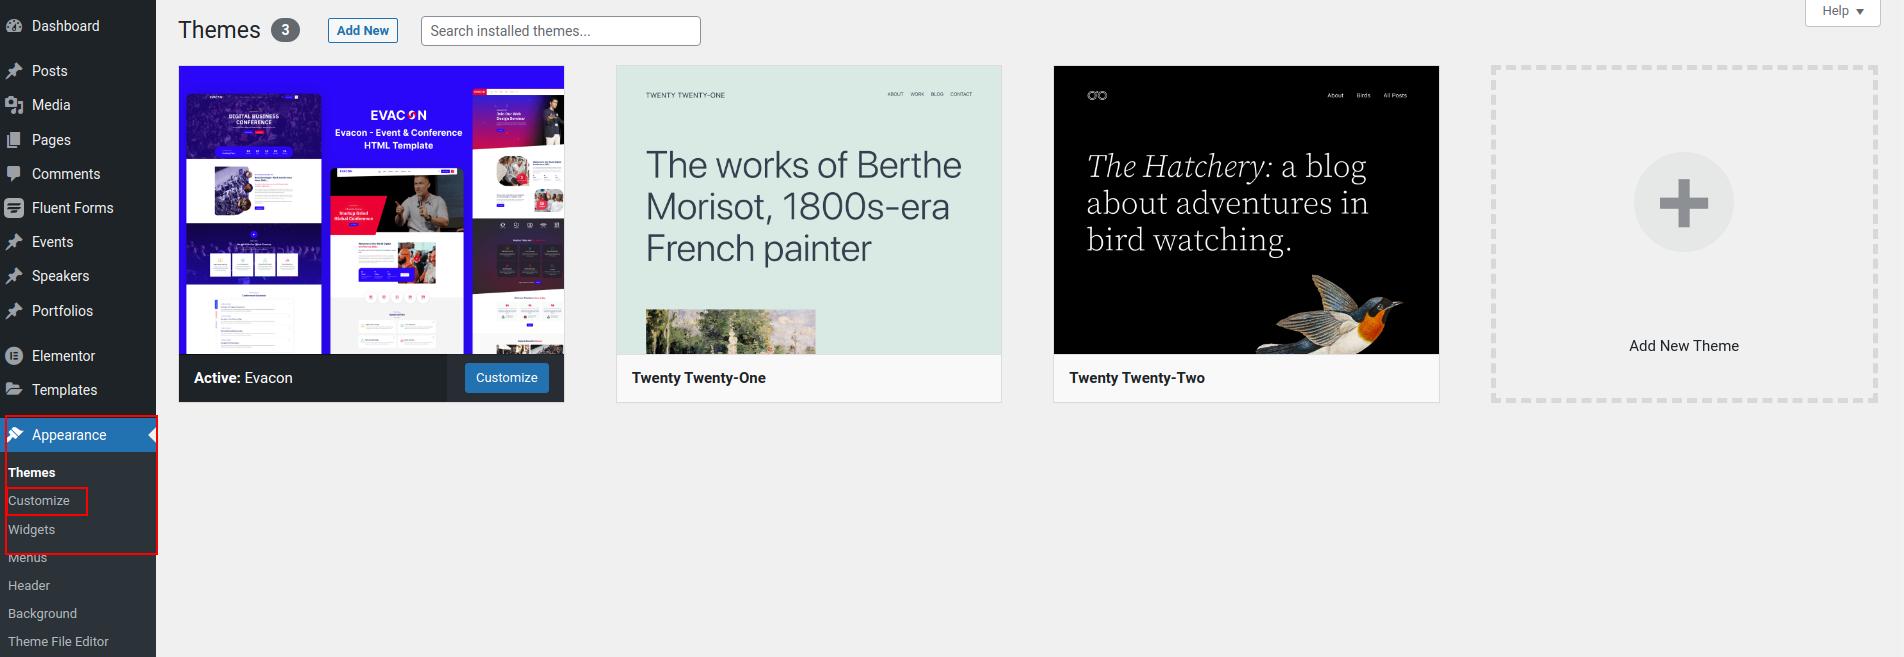Select the Evacon theme screenshot
The image size is (1904, 657).
point(371,210)
